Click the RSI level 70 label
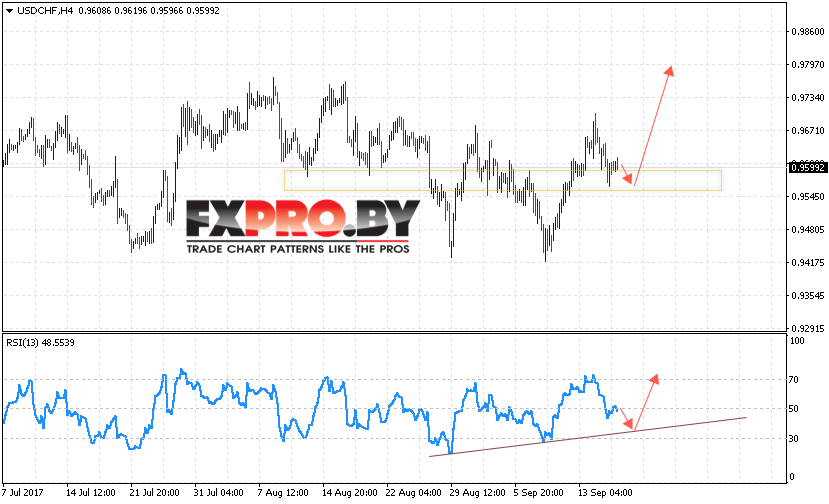 point(794,380)
